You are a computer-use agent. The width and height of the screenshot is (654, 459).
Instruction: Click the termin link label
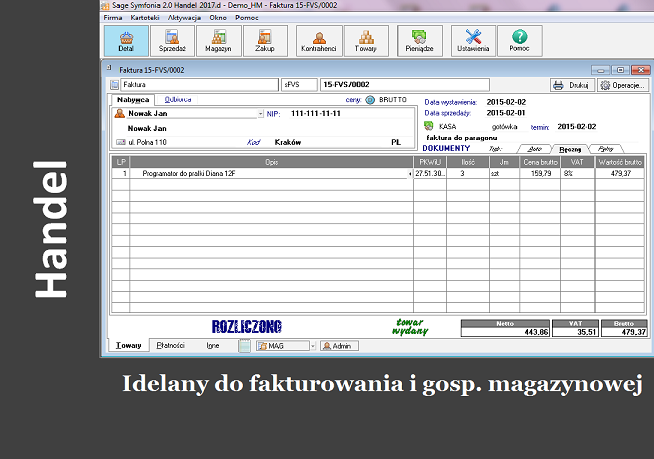click(x=540, y=127)
